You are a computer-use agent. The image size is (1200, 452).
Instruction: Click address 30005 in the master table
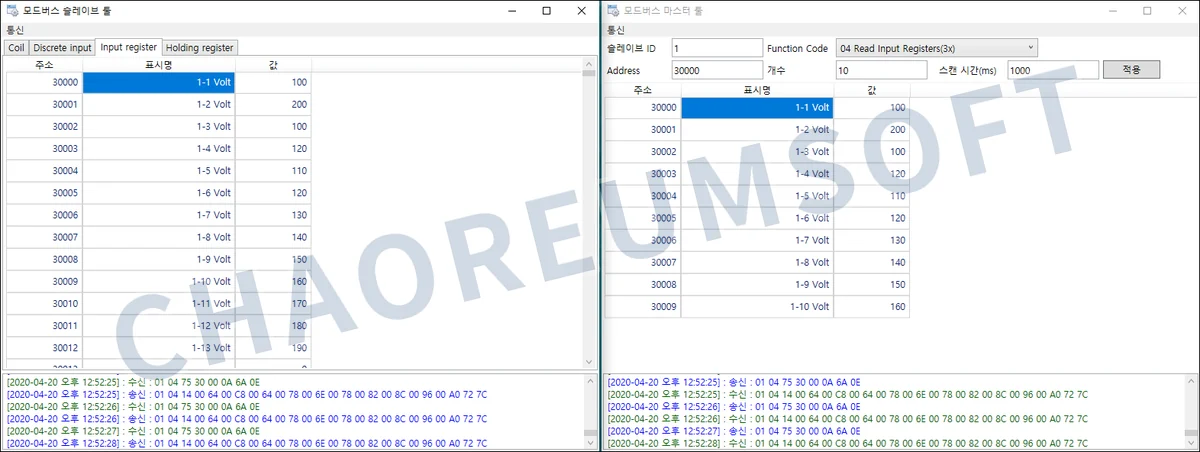click(643, 217)
